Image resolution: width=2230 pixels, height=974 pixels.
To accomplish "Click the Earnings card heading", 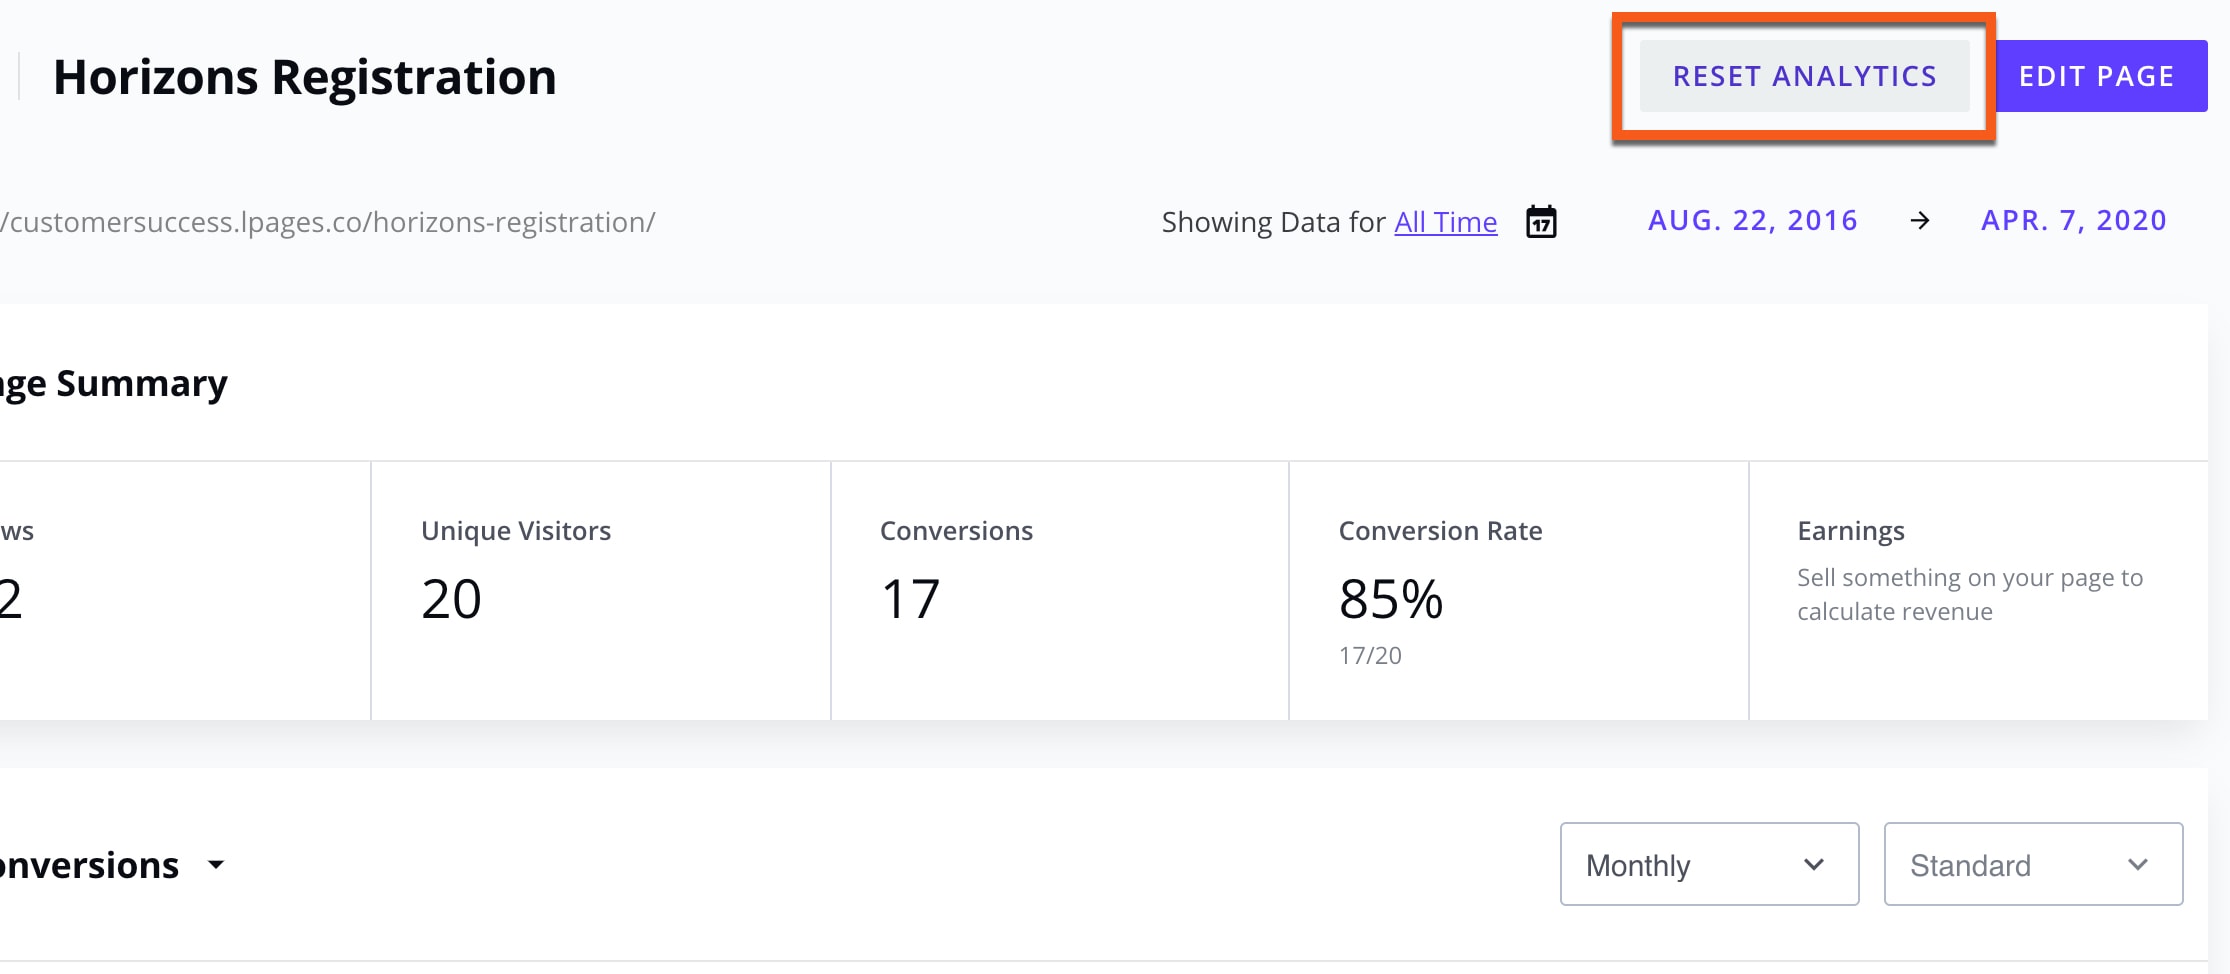I will click(x=1851, y=531).
